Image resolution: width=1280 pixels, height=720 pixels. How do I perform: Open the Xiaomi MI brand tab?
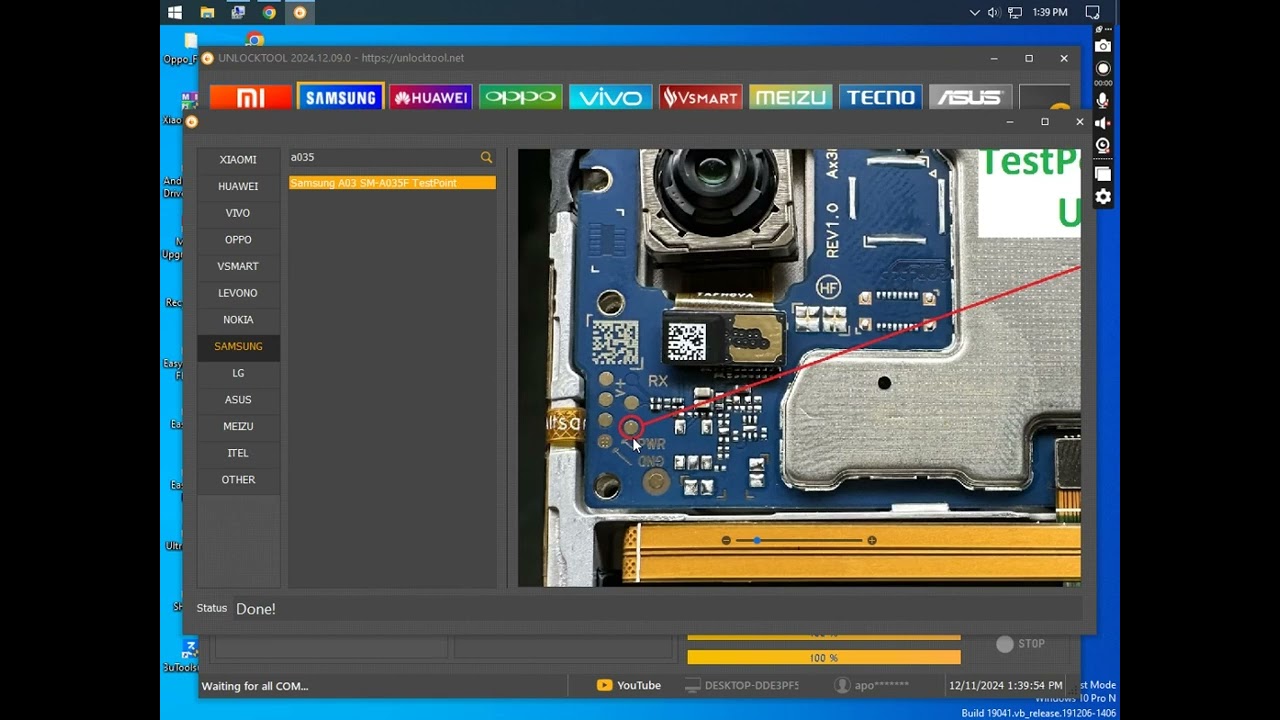[x=250, y=97]
